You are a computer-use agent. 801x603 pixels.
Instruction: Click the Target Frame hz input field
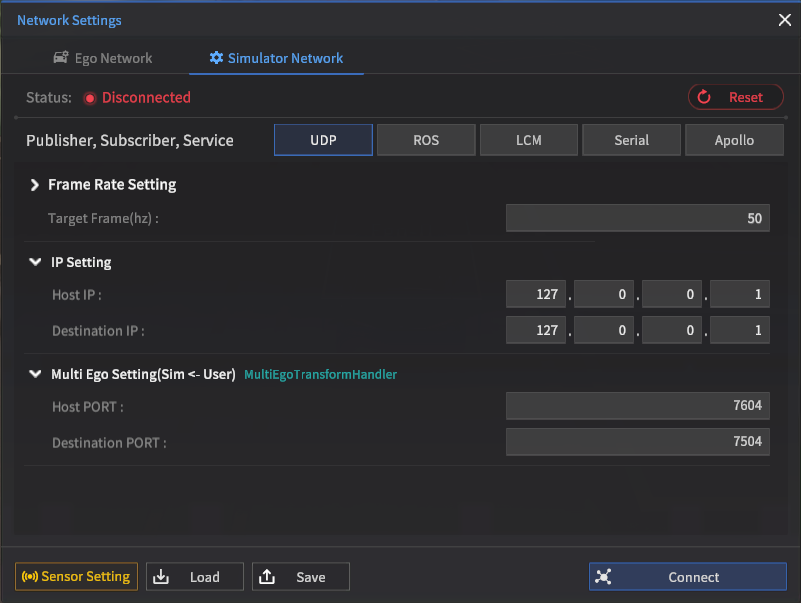click(637, 218)
